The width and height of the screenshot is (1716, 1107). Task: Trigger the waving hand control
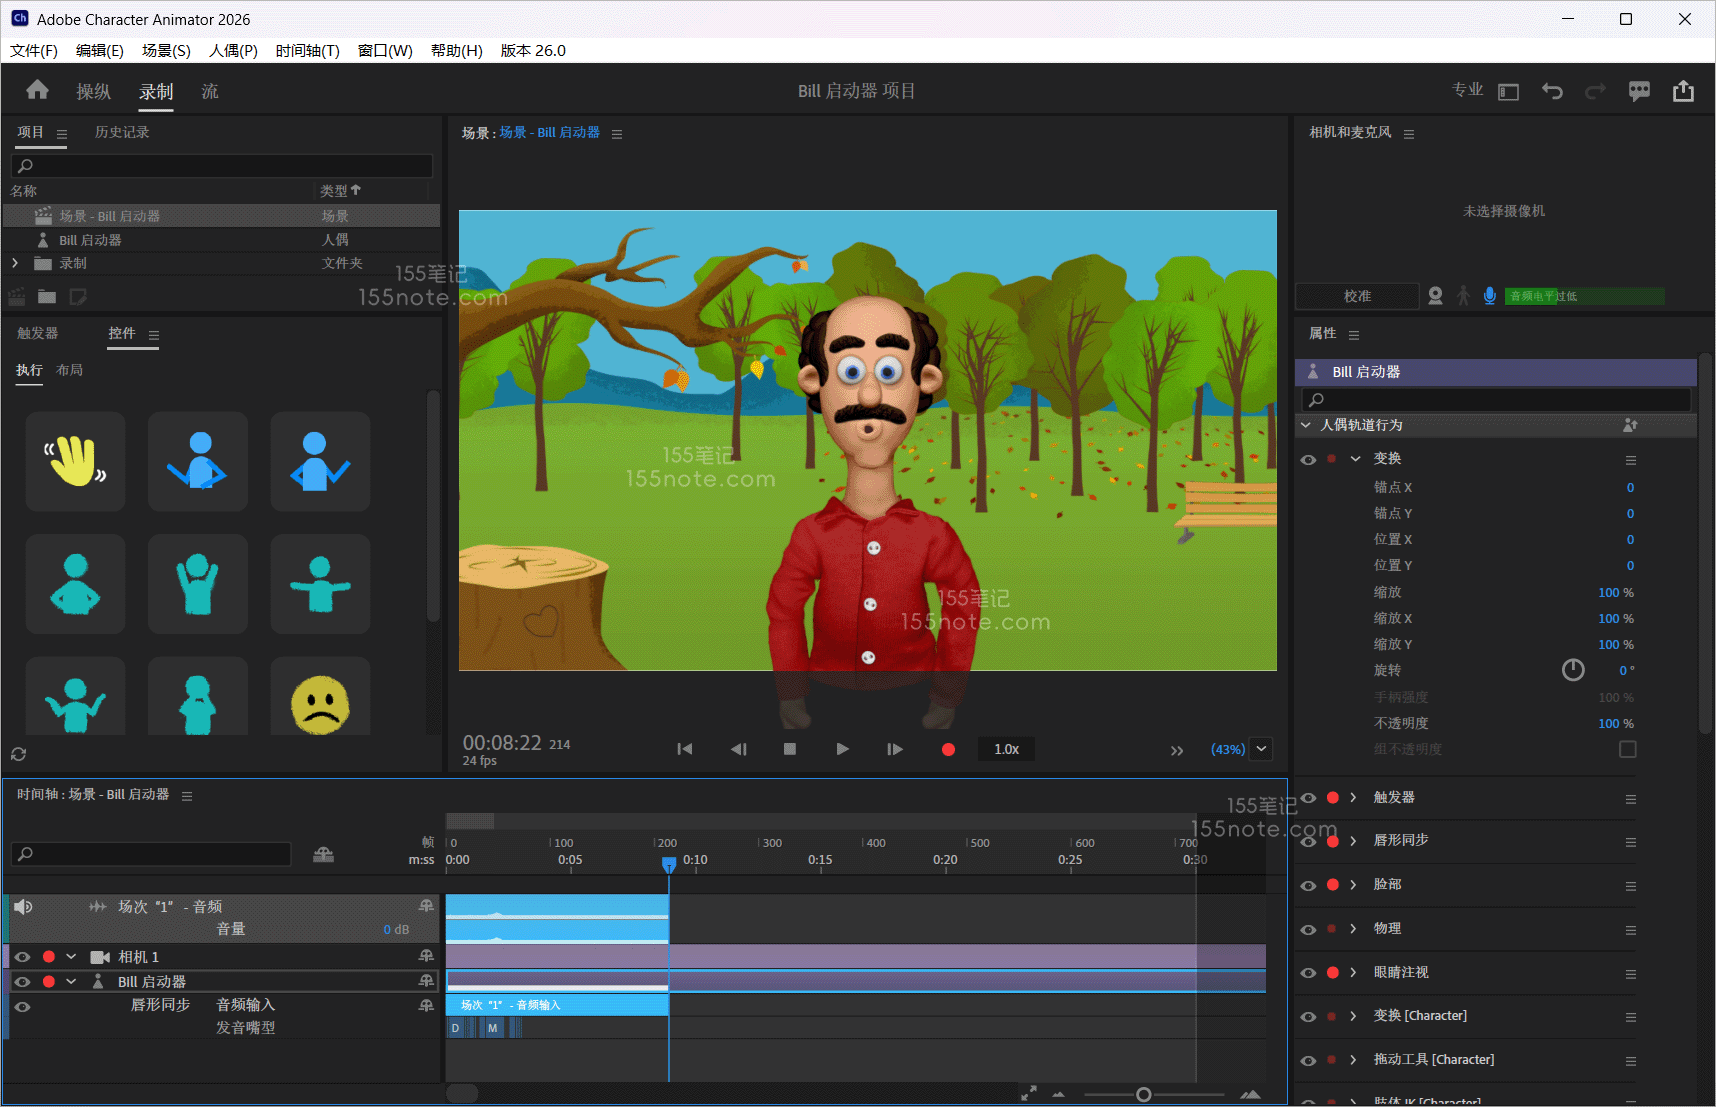(x=76, y=462)
